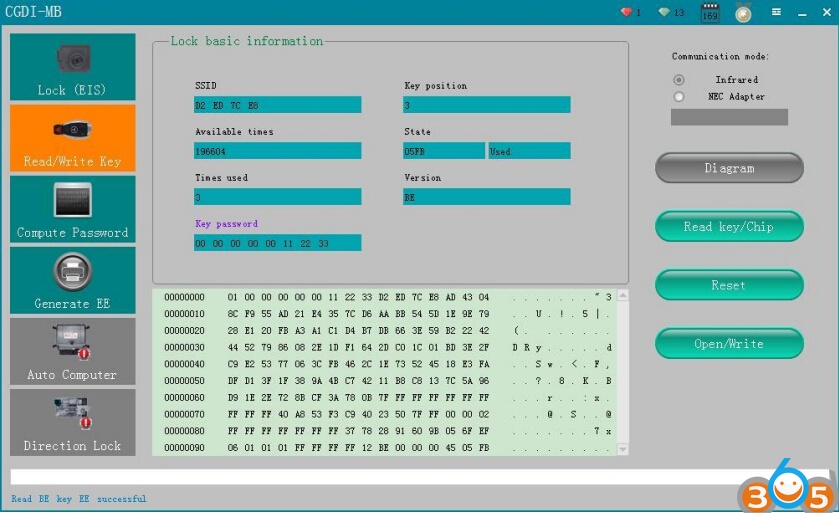Image resolution: width=839 pixels, height=513 pixels.
Task: Click the Reset button
Action: click(729, 285)
